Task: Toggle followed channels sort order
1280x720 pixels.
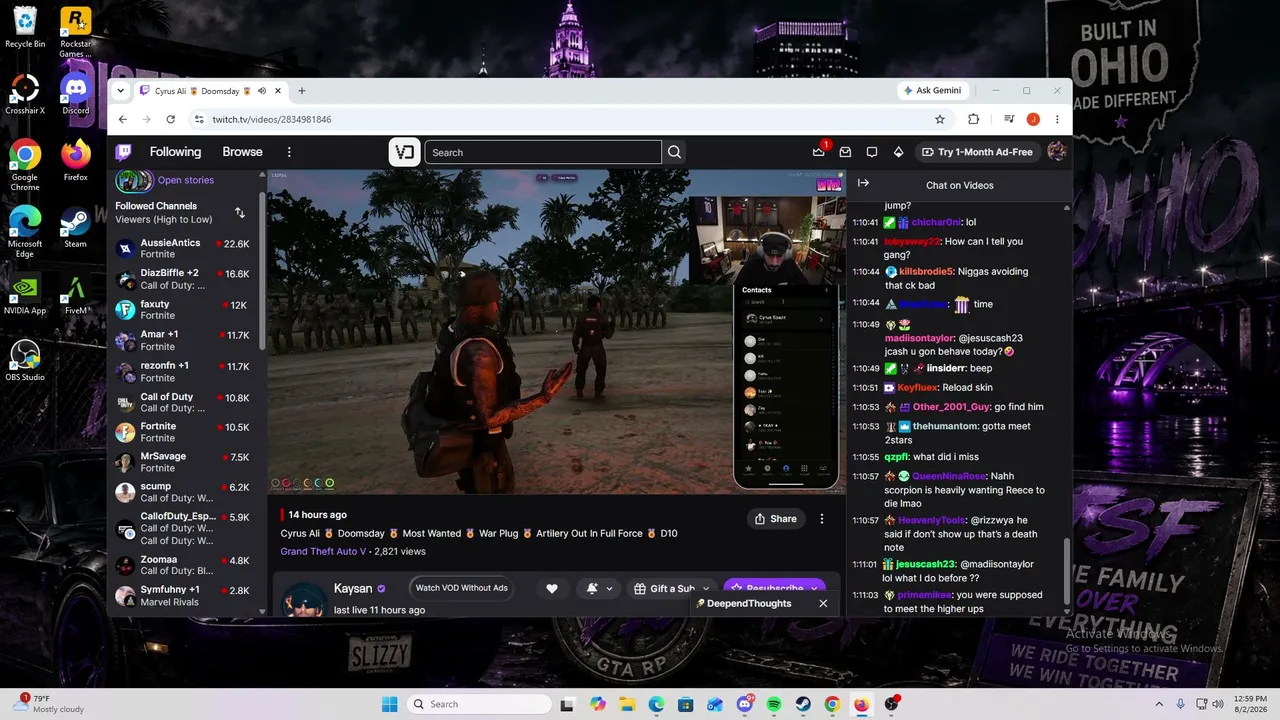Action: [x=240, y=212]
